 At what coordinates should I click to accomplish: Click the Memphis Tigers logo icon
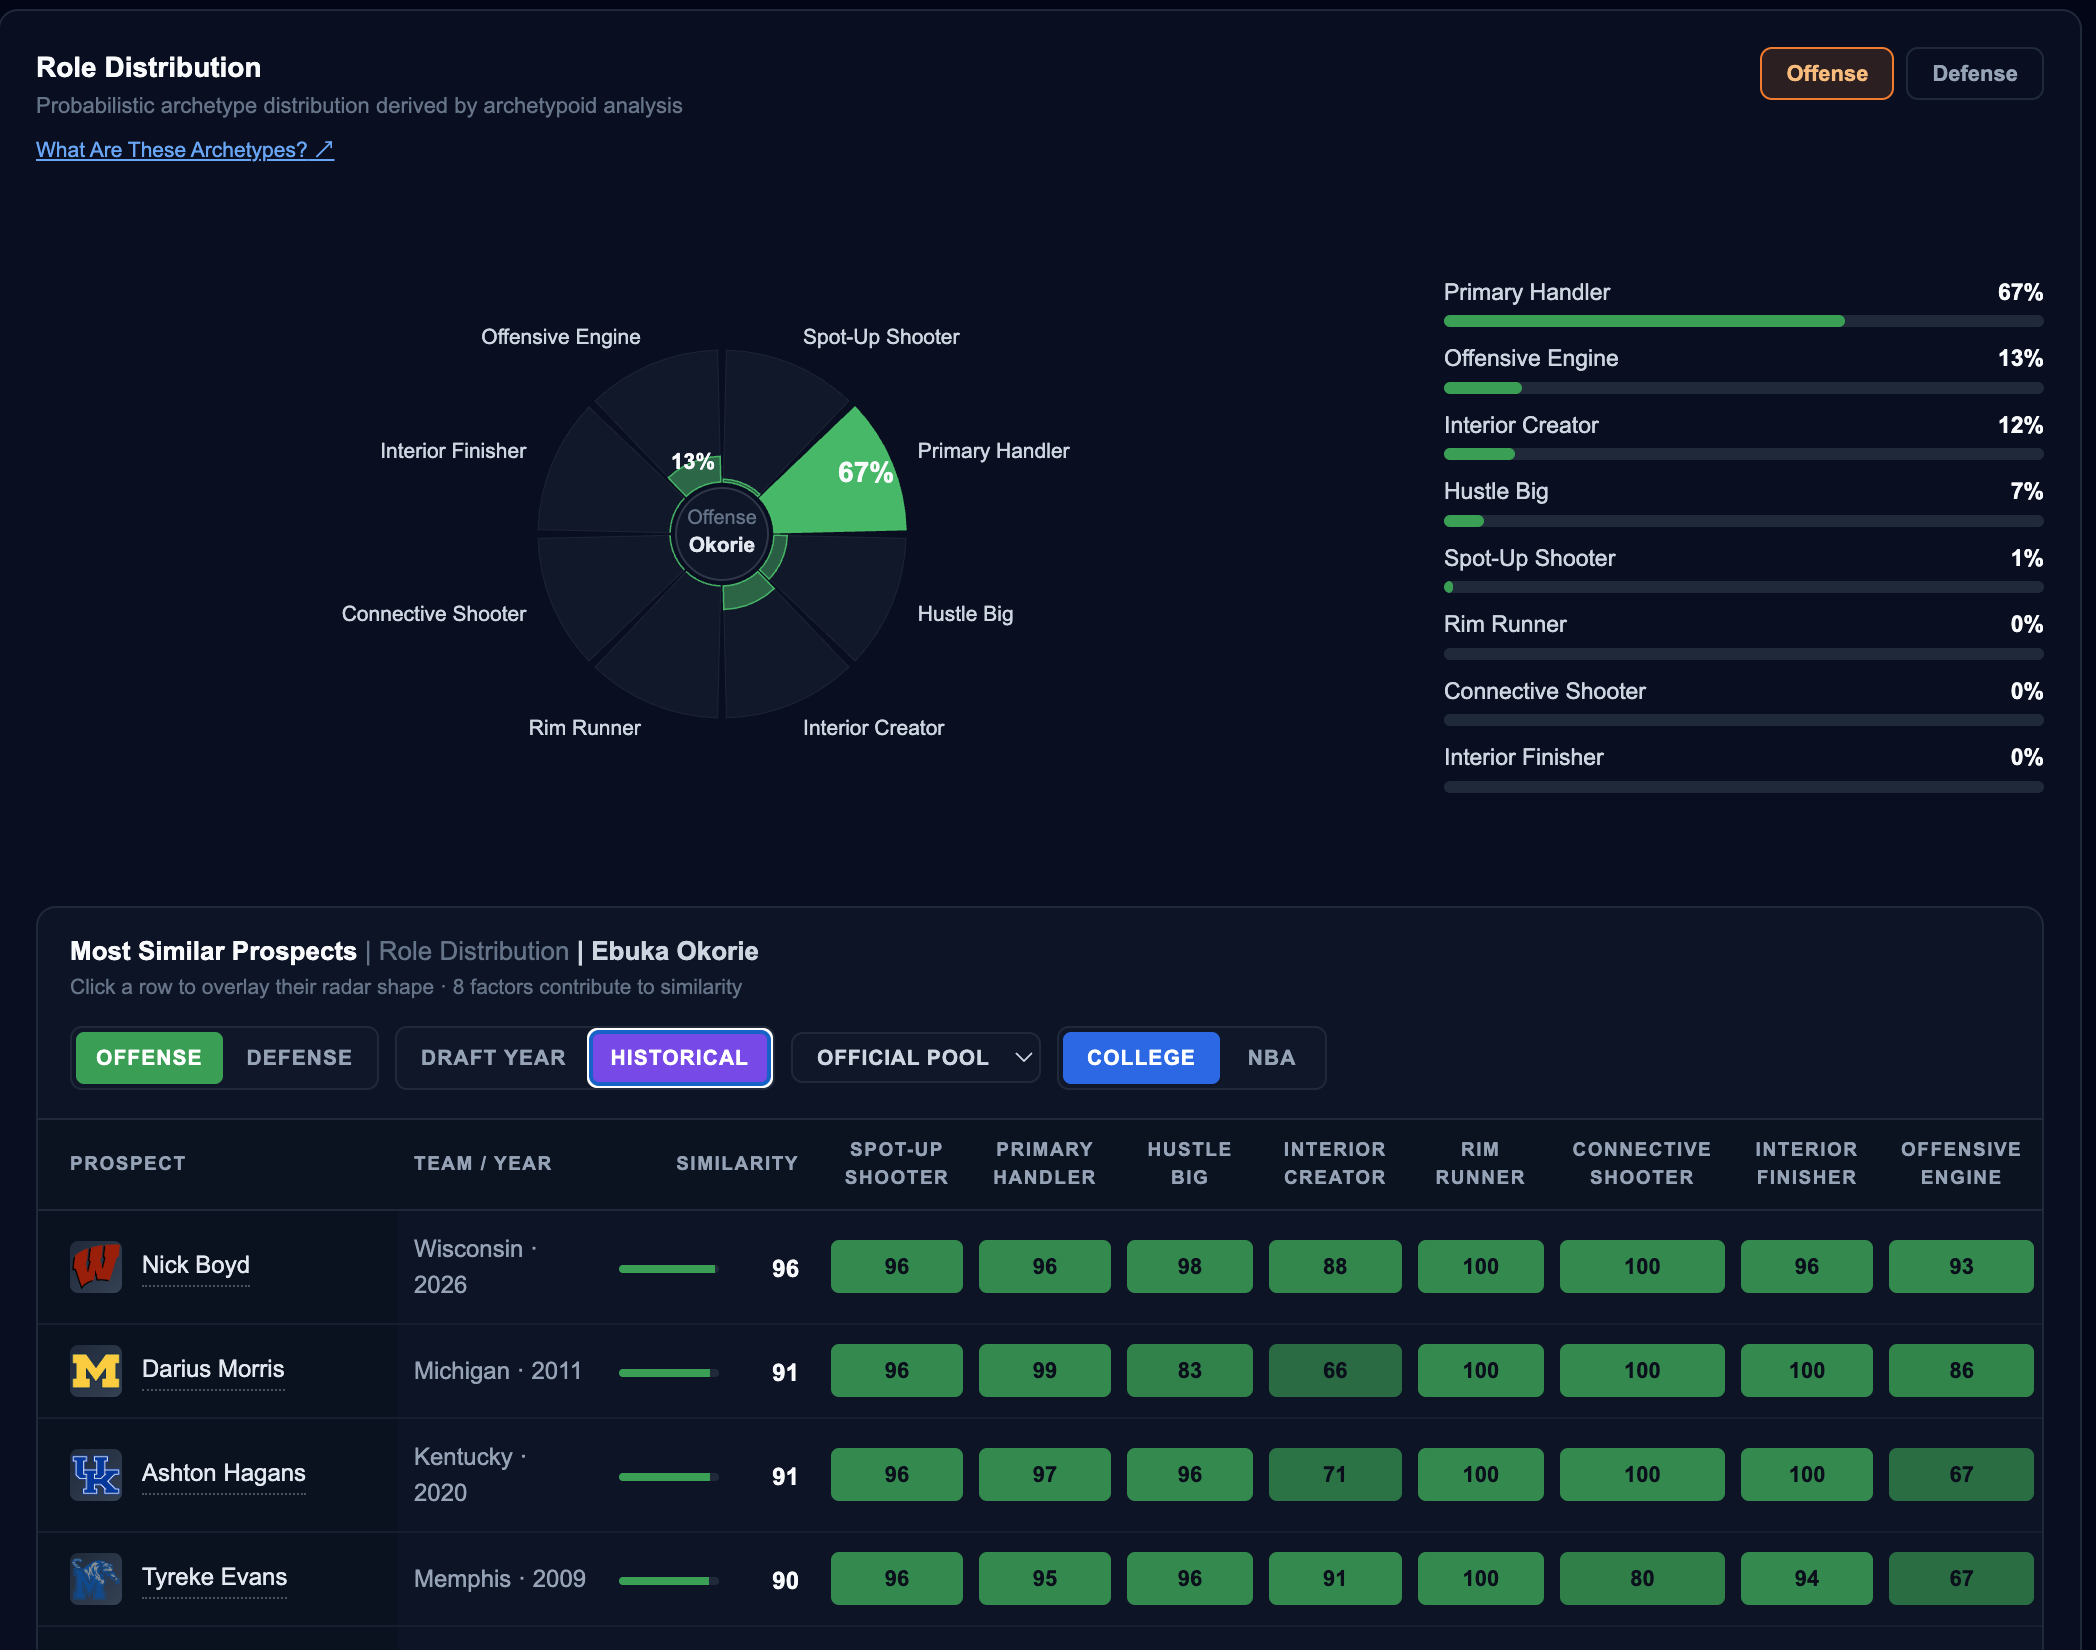point(96,1578)
